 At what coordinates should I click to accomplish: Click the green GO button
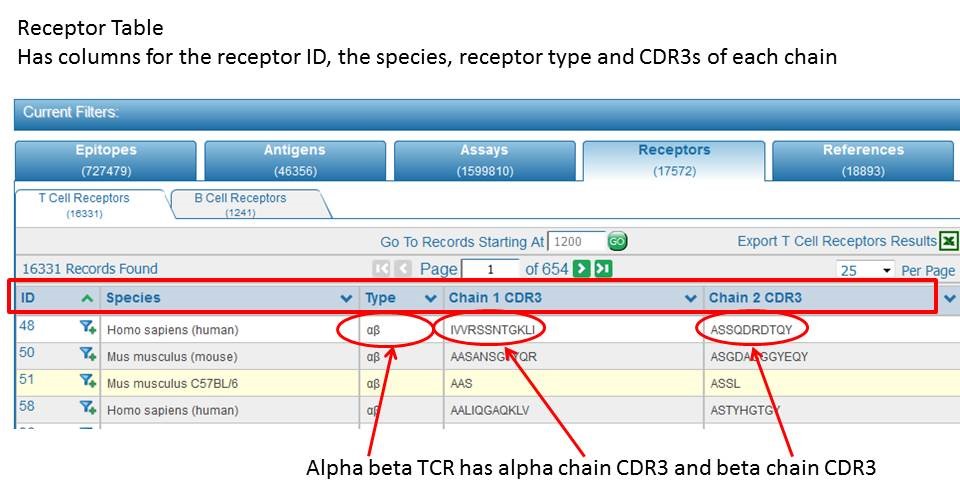(618, 242)
